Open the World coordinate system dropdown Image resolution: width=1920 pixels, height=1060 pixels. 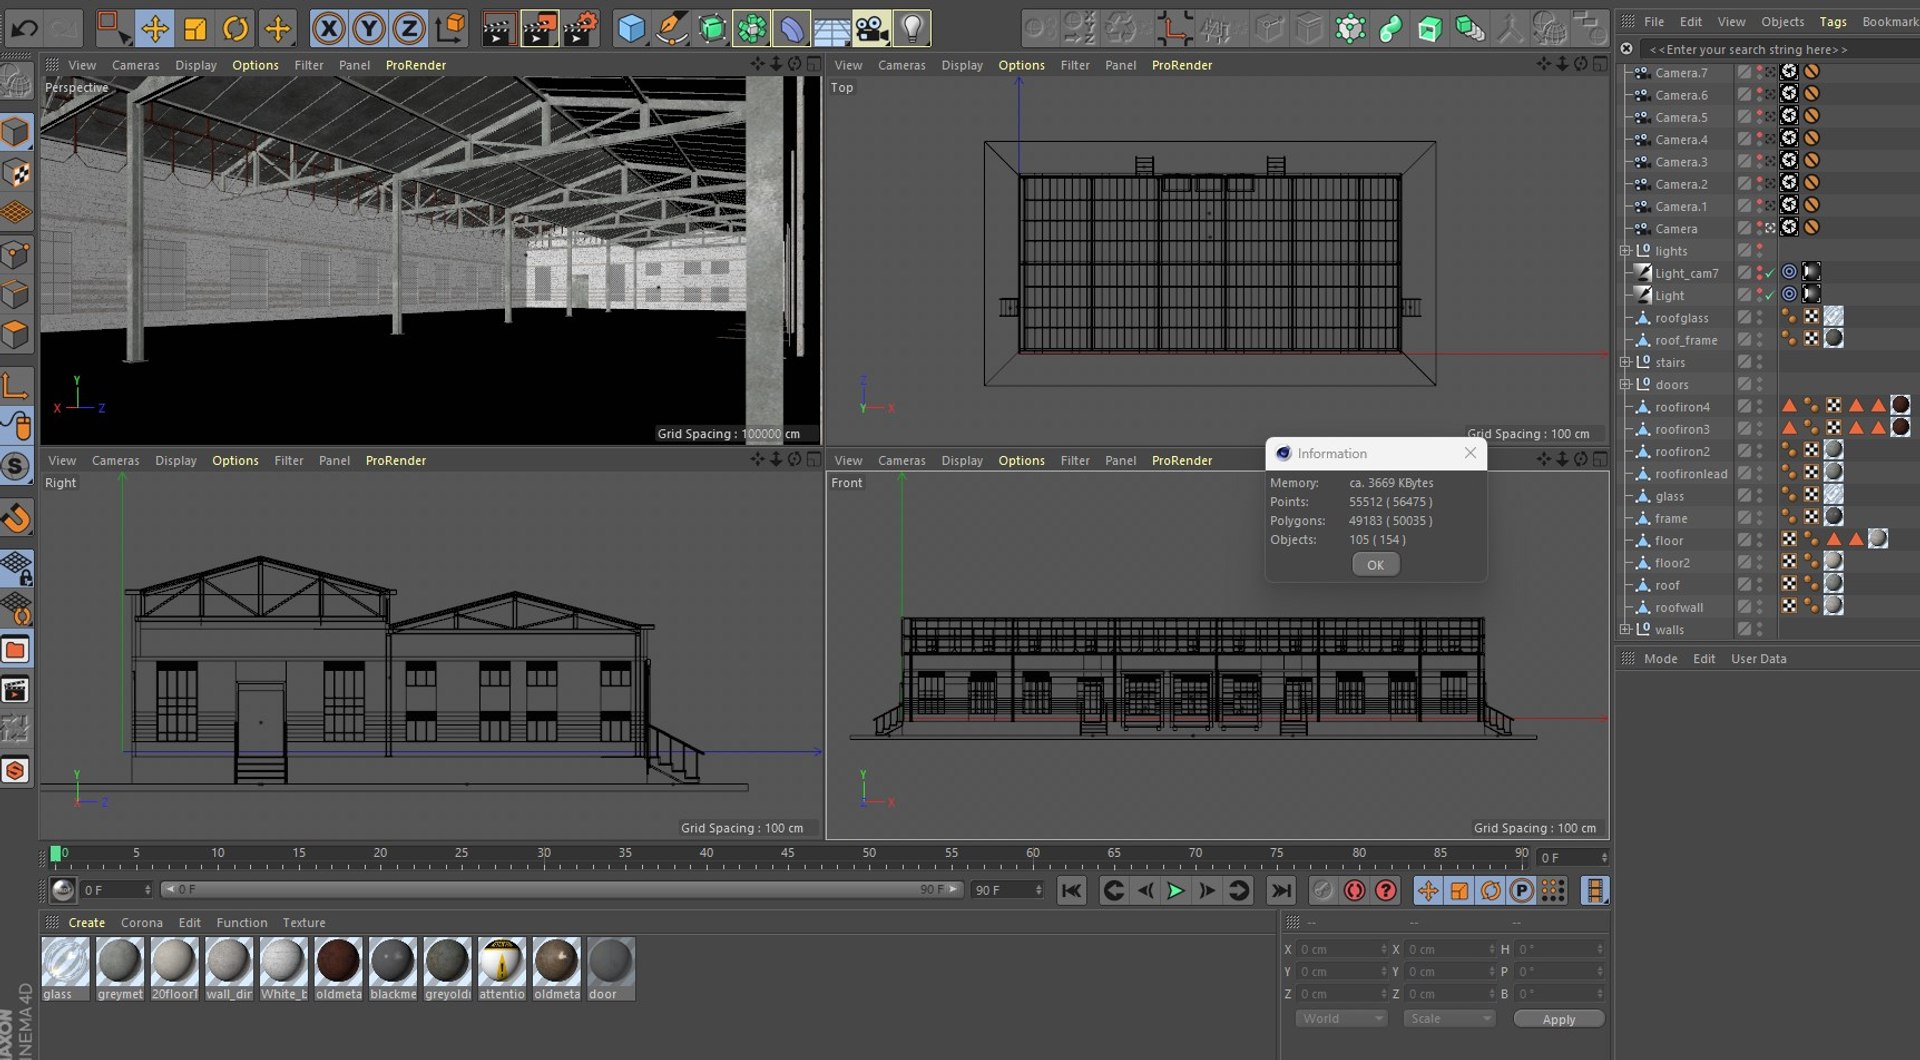point(1342,1019)
